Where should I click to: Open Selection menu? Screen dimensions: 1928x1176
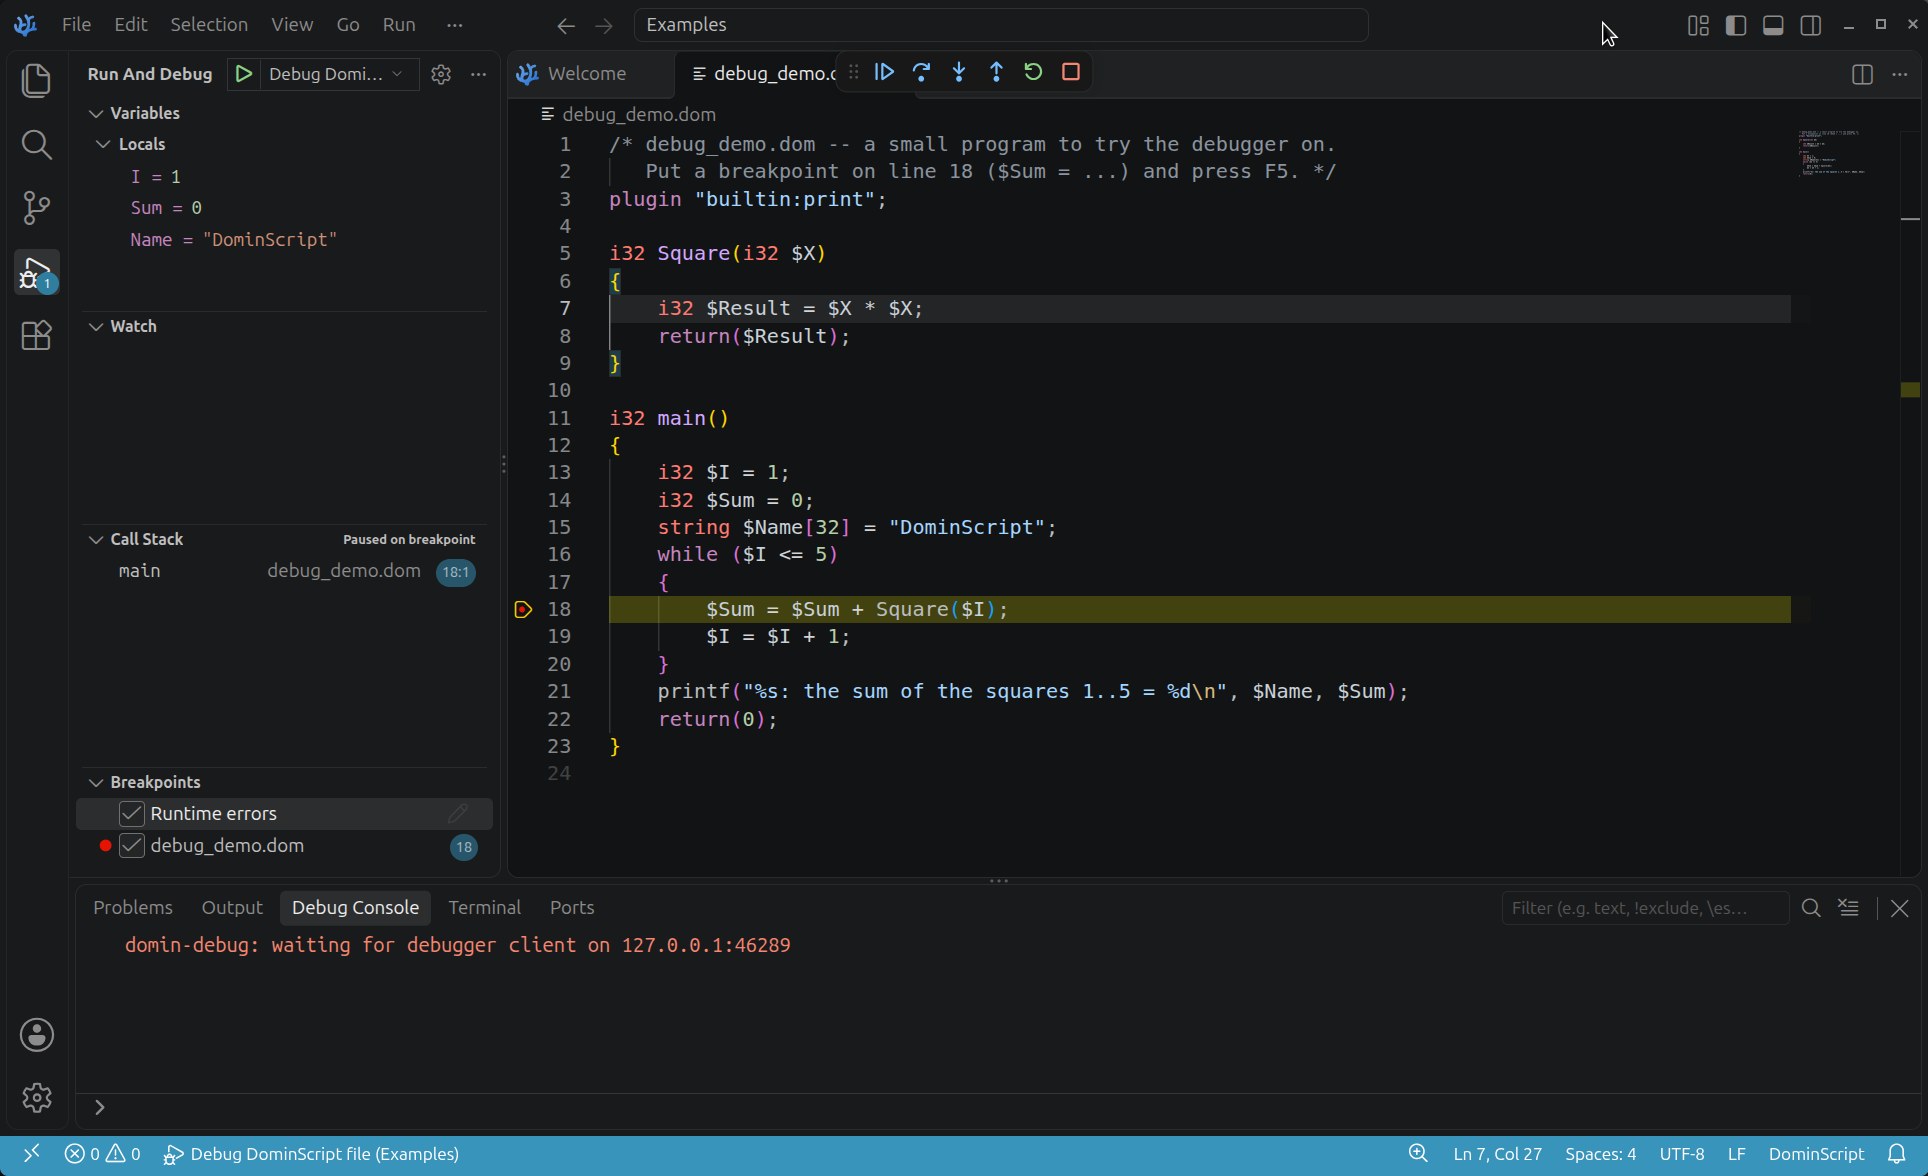click(209, 25)
